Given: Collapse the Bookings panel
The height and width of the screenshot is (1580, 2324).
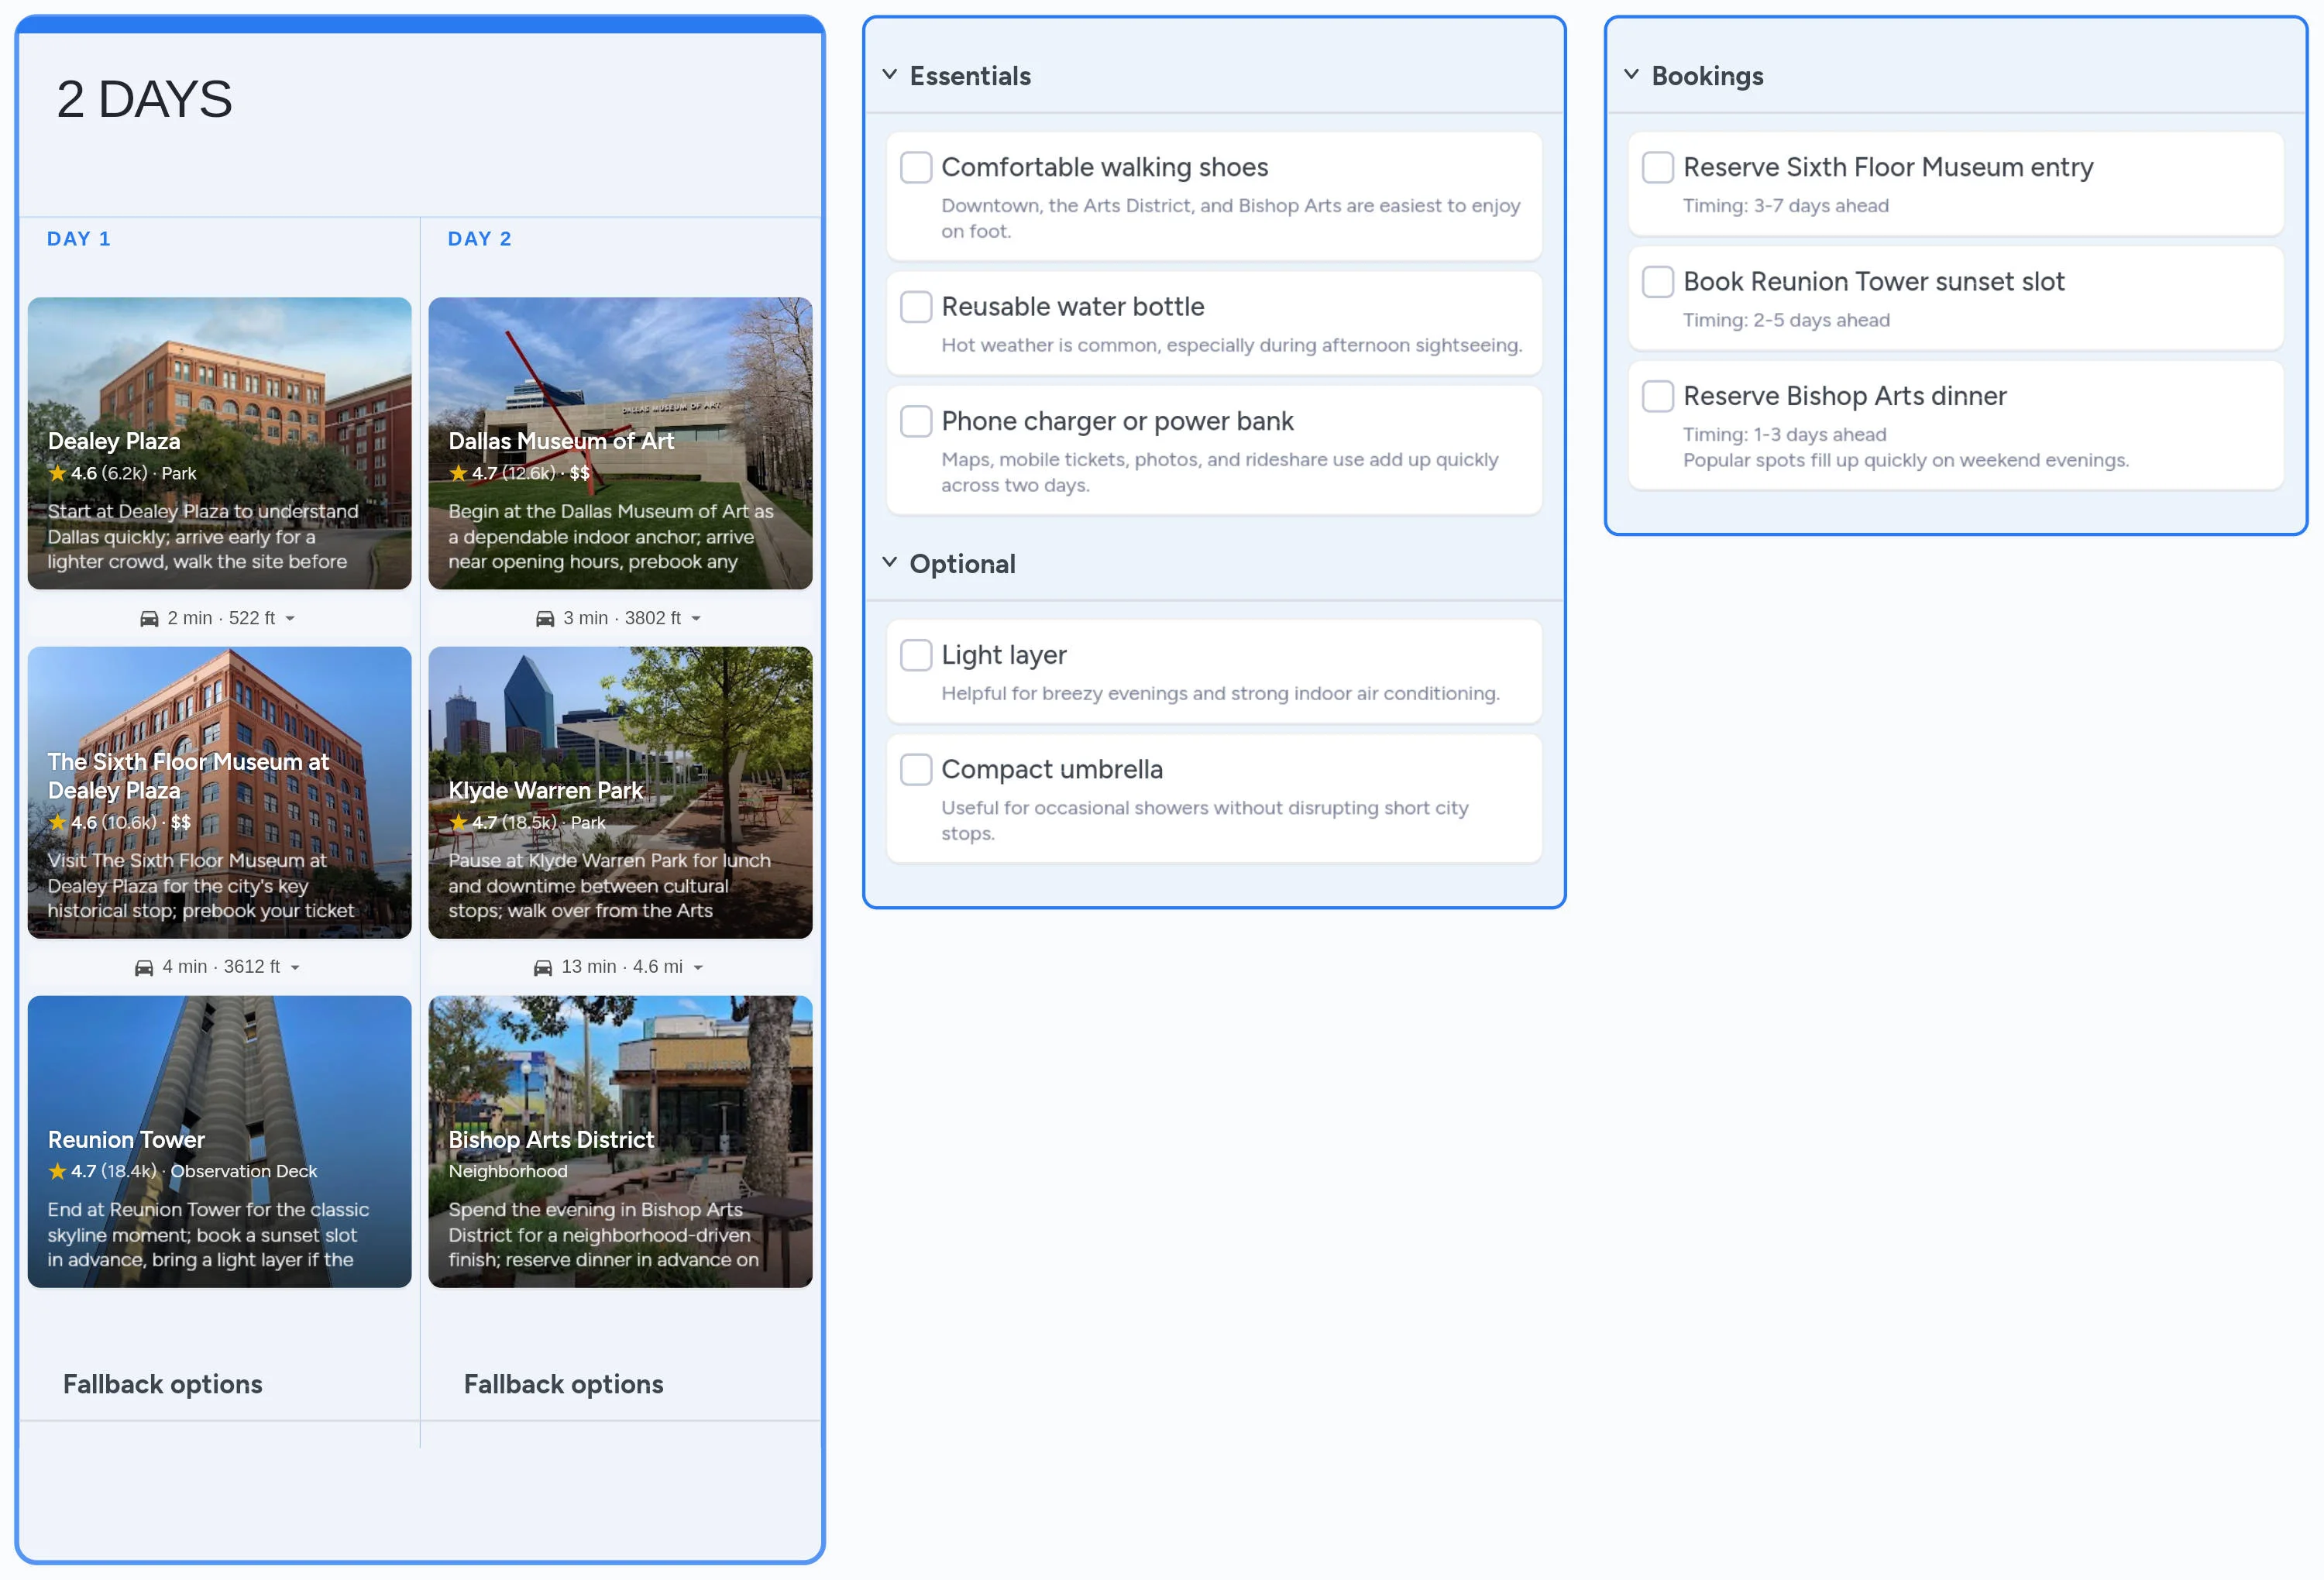Looking at the screenshot, I should pos(1632,75).
